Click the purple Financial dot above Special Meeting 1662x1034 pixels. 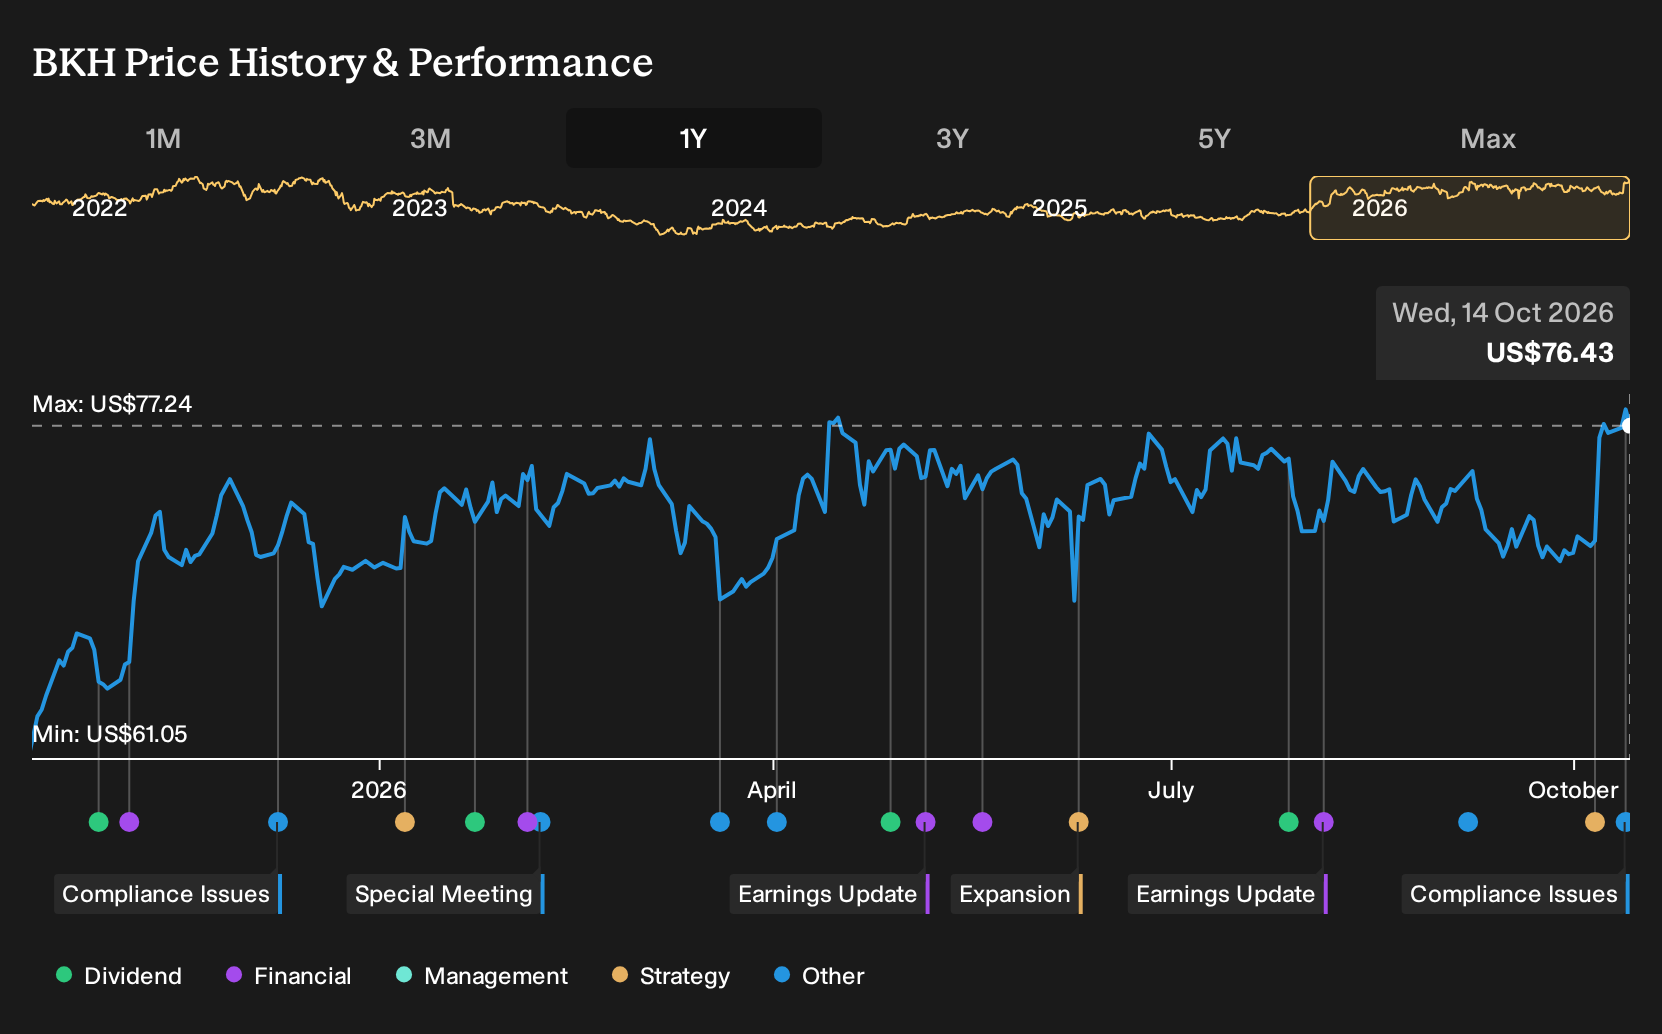[x=527, y=822]
